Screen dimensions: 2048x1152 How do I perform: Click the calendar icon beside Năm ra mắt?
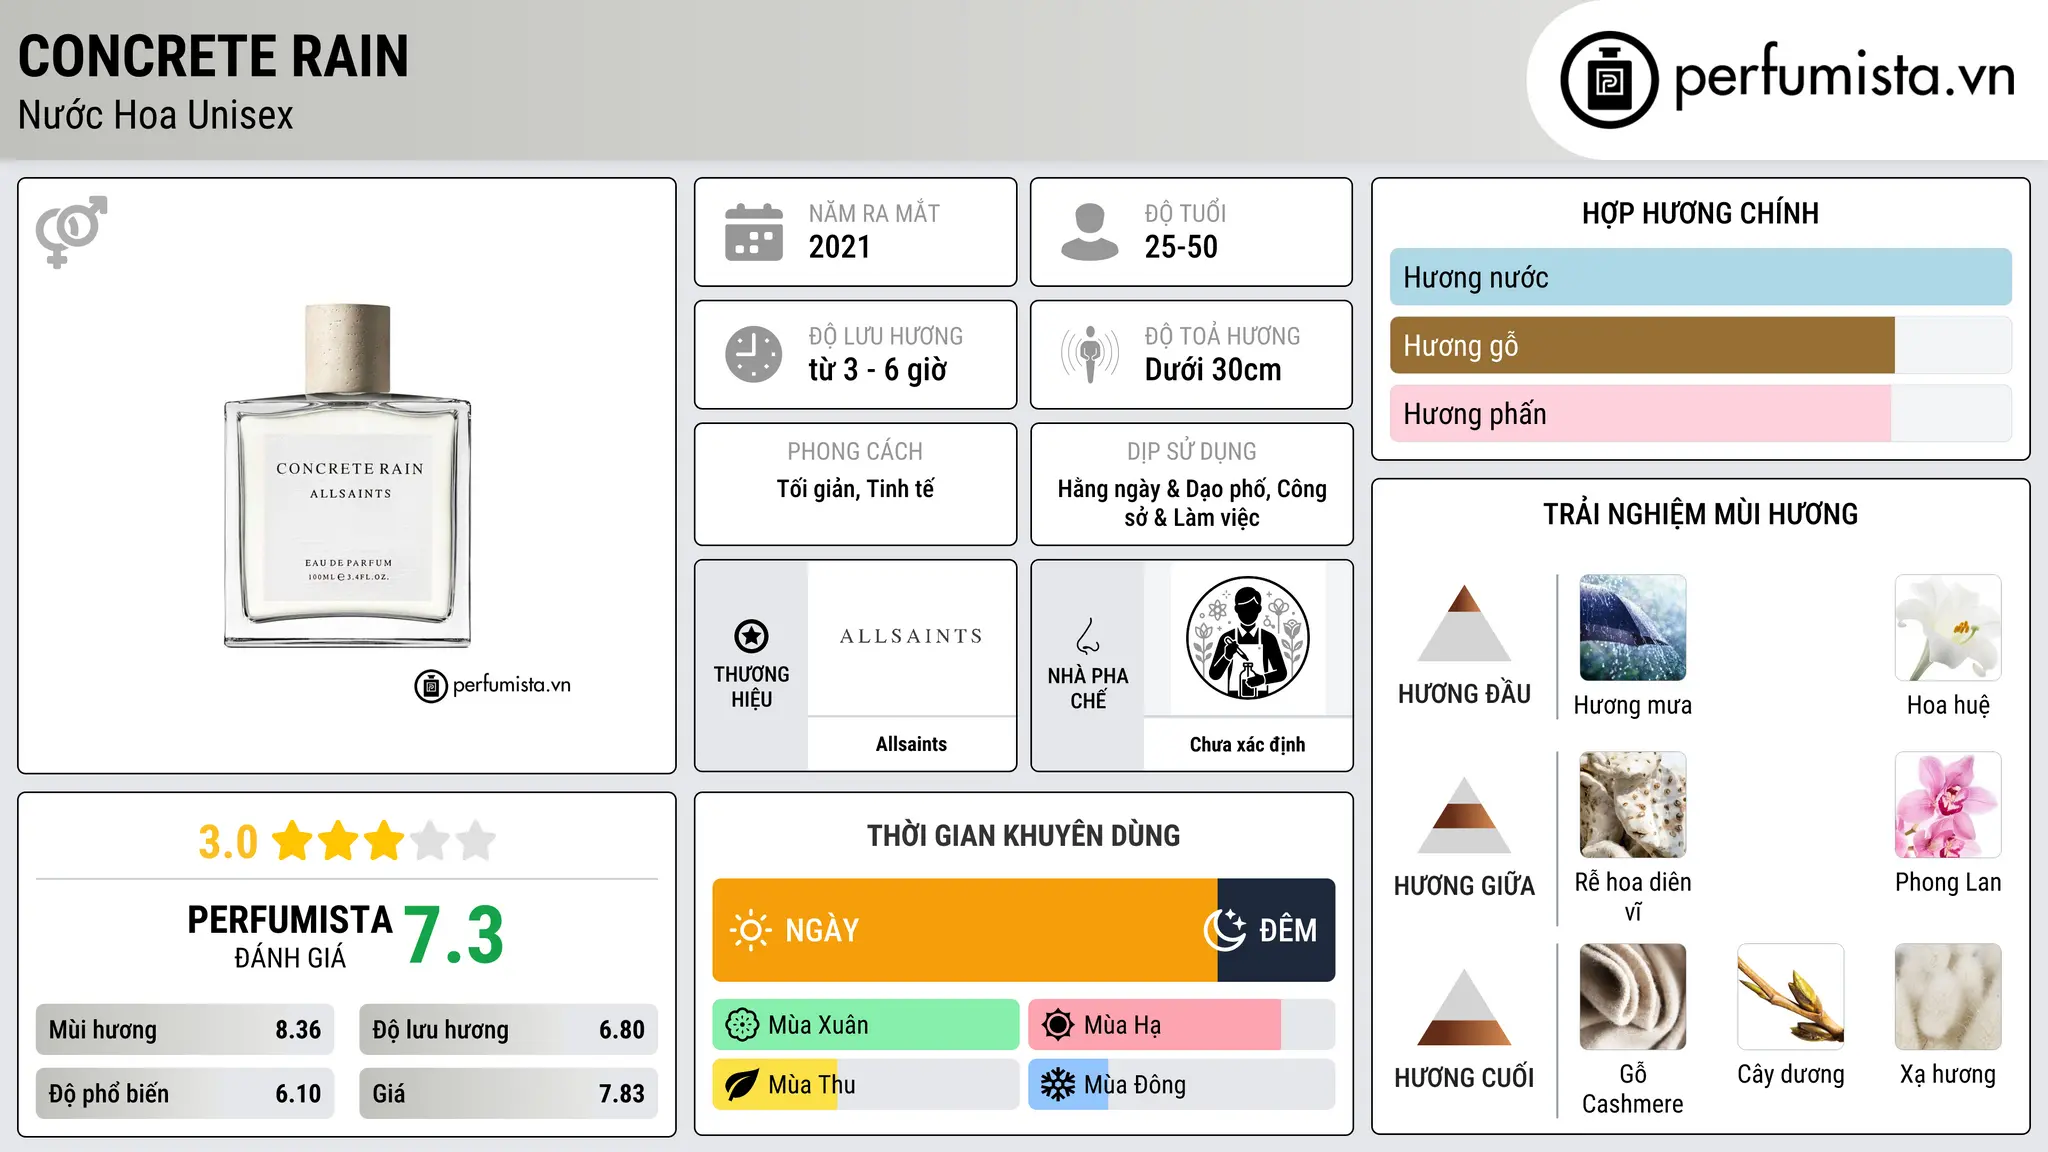pos(754,232)
